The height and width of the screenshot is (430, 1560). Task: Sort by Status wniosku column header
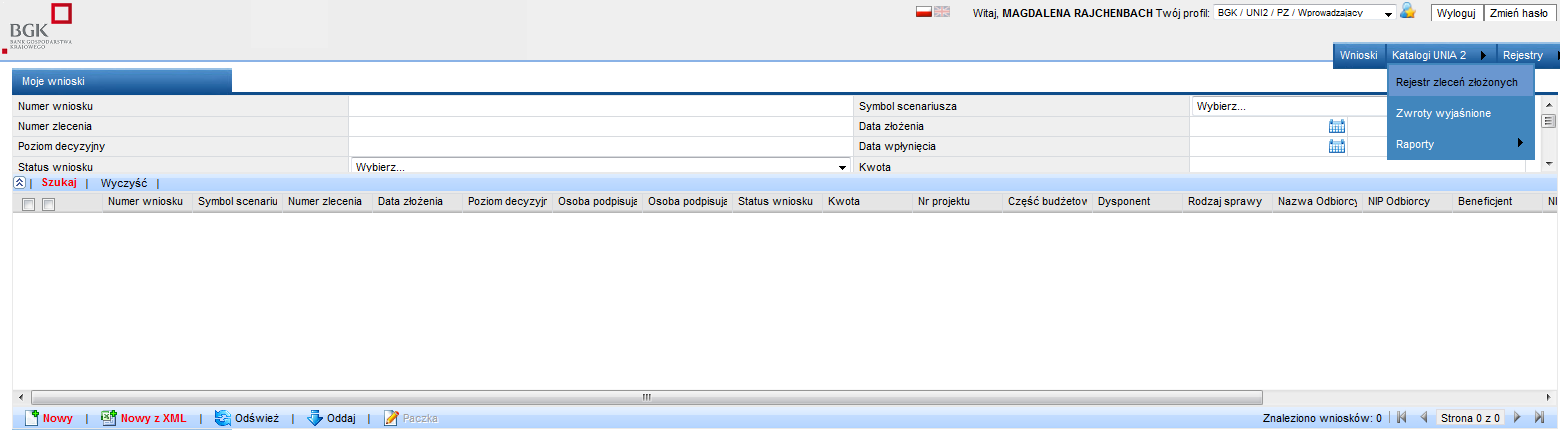coord(777,202)
